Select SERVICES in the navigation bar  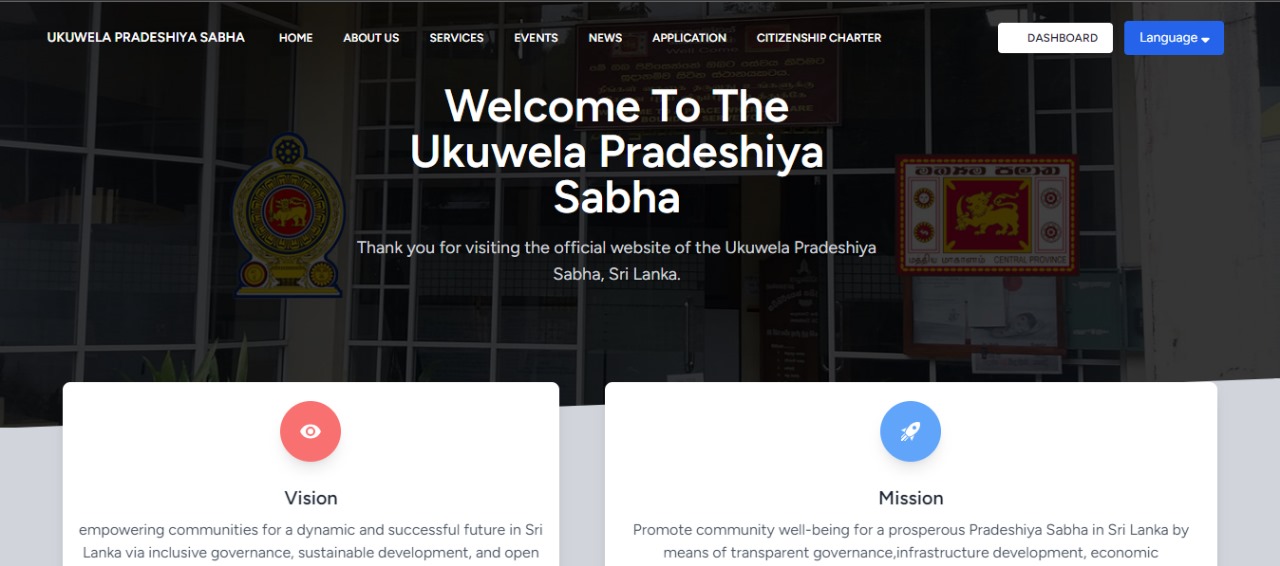(x=457, y=38)
